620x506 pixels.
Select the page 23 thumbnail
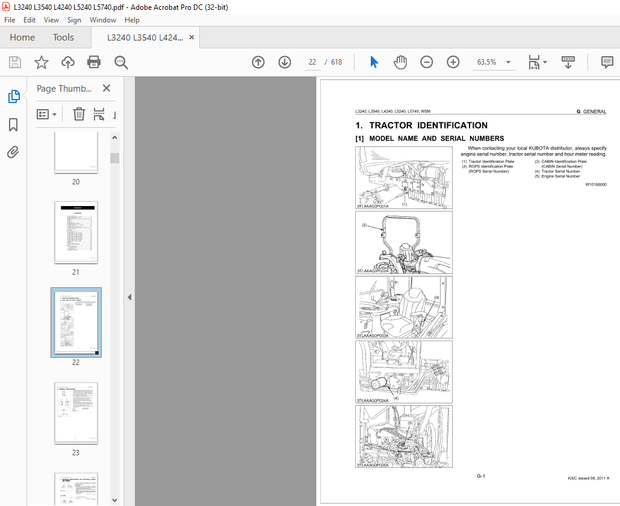76,413
